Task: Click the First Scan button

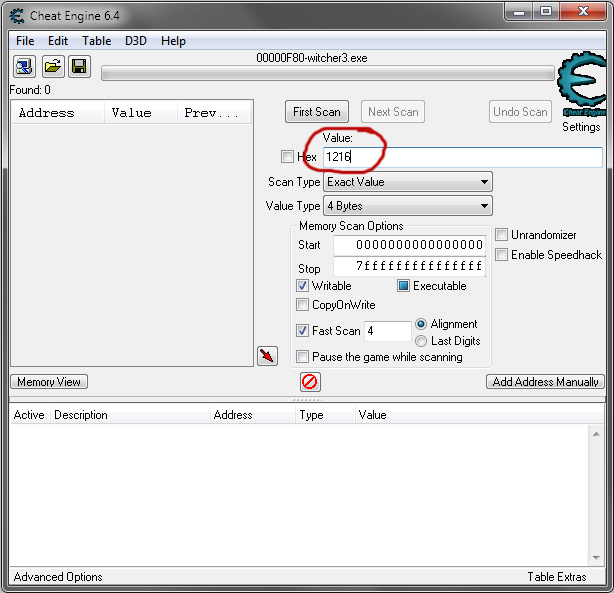Action: click(317, 112)
